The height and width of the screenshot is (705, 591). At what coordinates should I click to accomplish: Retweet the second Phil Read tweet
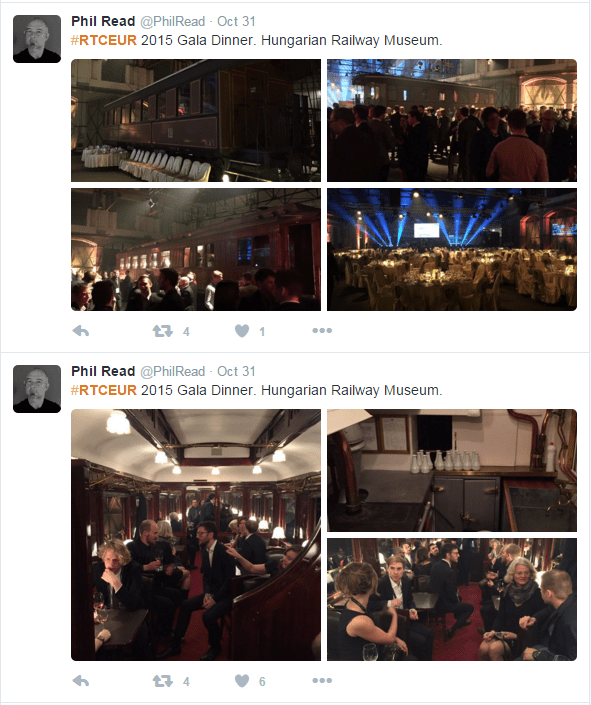click(x=162, y=681)
